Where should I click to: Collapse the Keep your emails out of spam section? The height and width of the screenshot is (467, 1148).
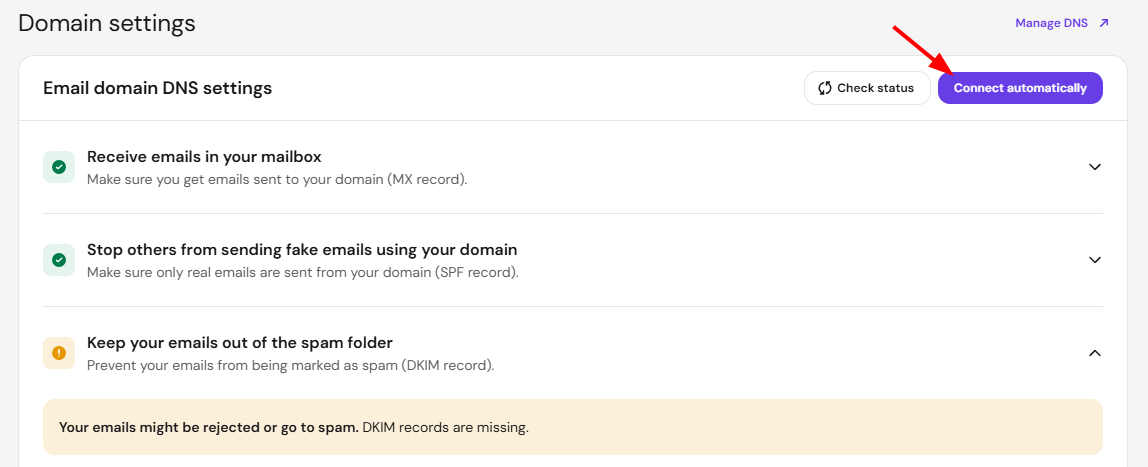tap(1095, 353)
